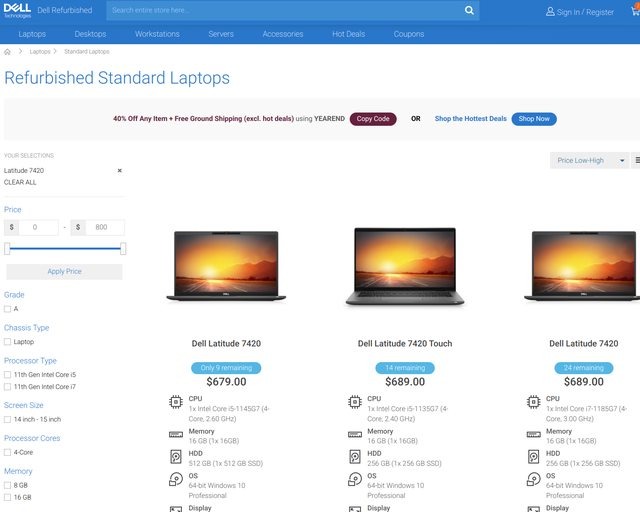This screenshot has height=512, width=640.
Task: Click Memory icon of Latitude 7420 Touch
Action: (355, 435)
